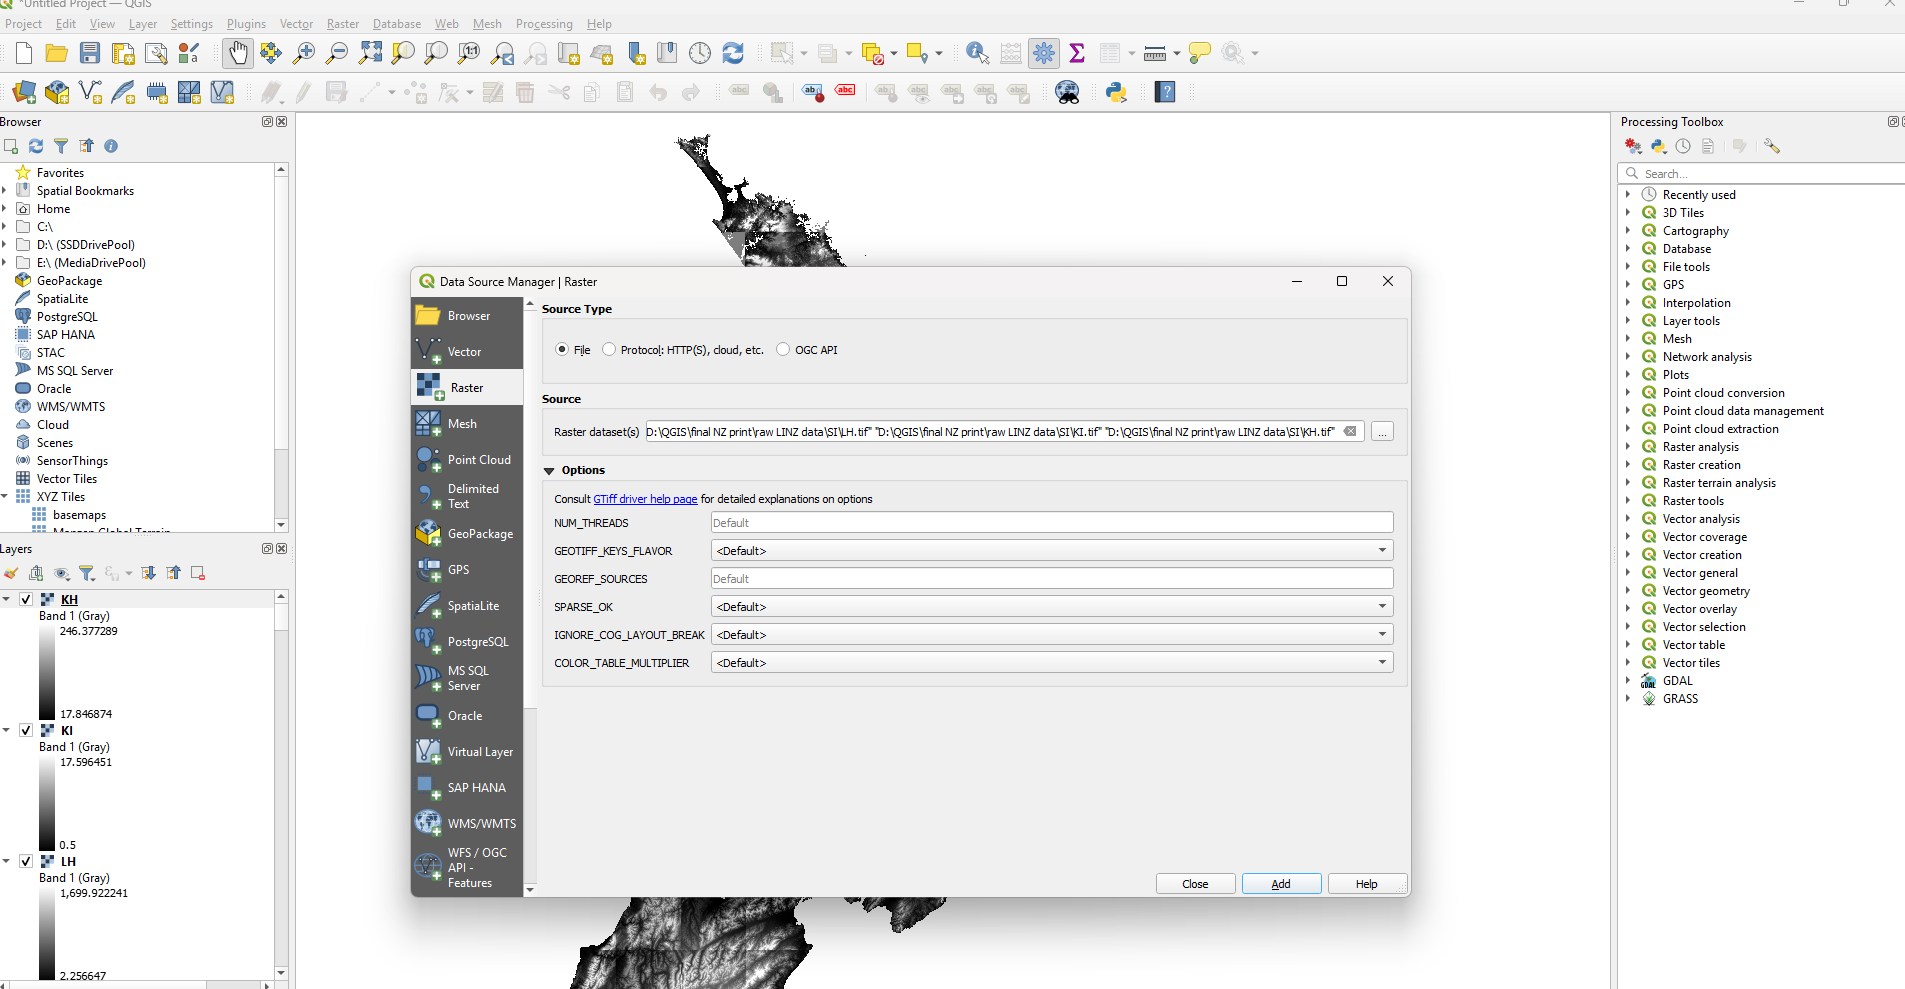Click the Add button

[1281, 884]
